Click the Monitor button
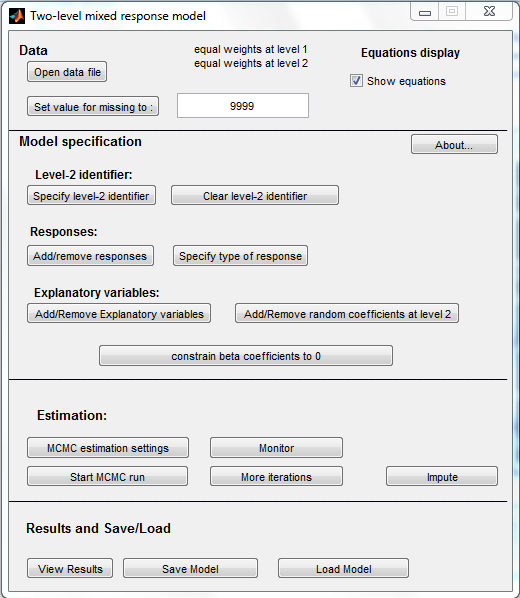Screen dimensions: 520x598 pyautogui.click(x=276, y=448)
